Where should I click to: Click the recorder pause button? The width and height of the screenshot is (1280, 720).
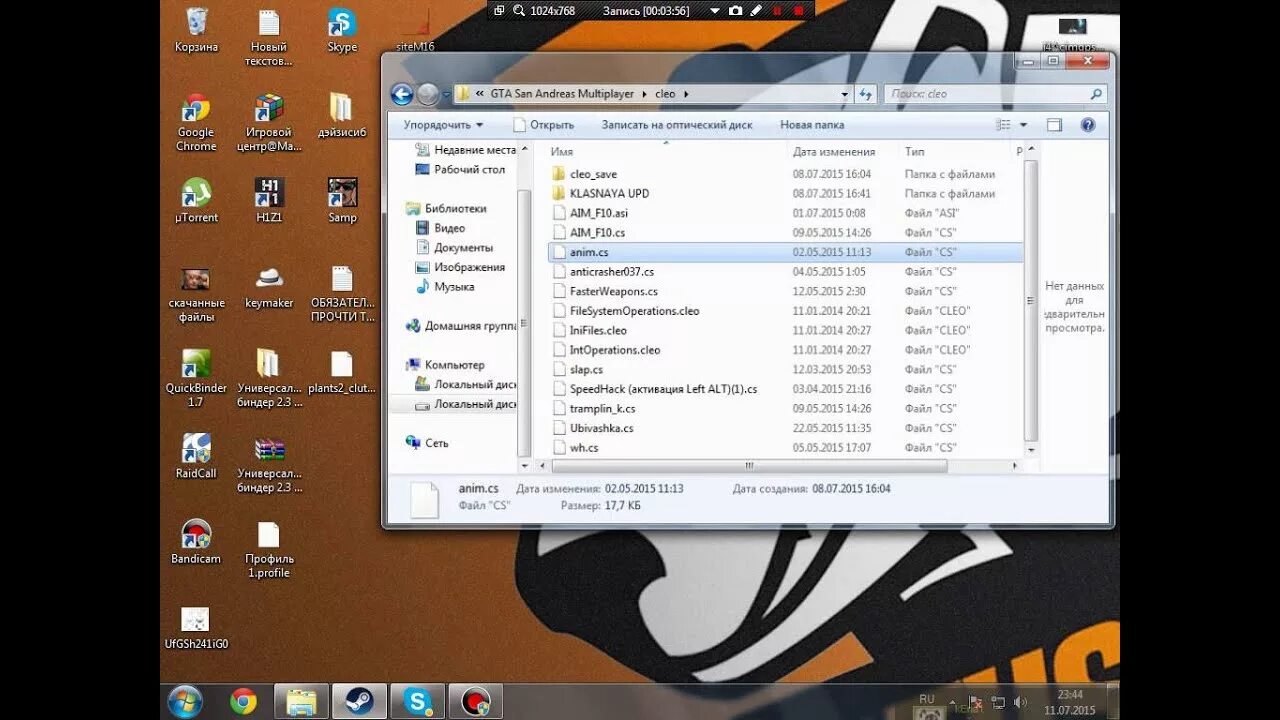point(777,10)
